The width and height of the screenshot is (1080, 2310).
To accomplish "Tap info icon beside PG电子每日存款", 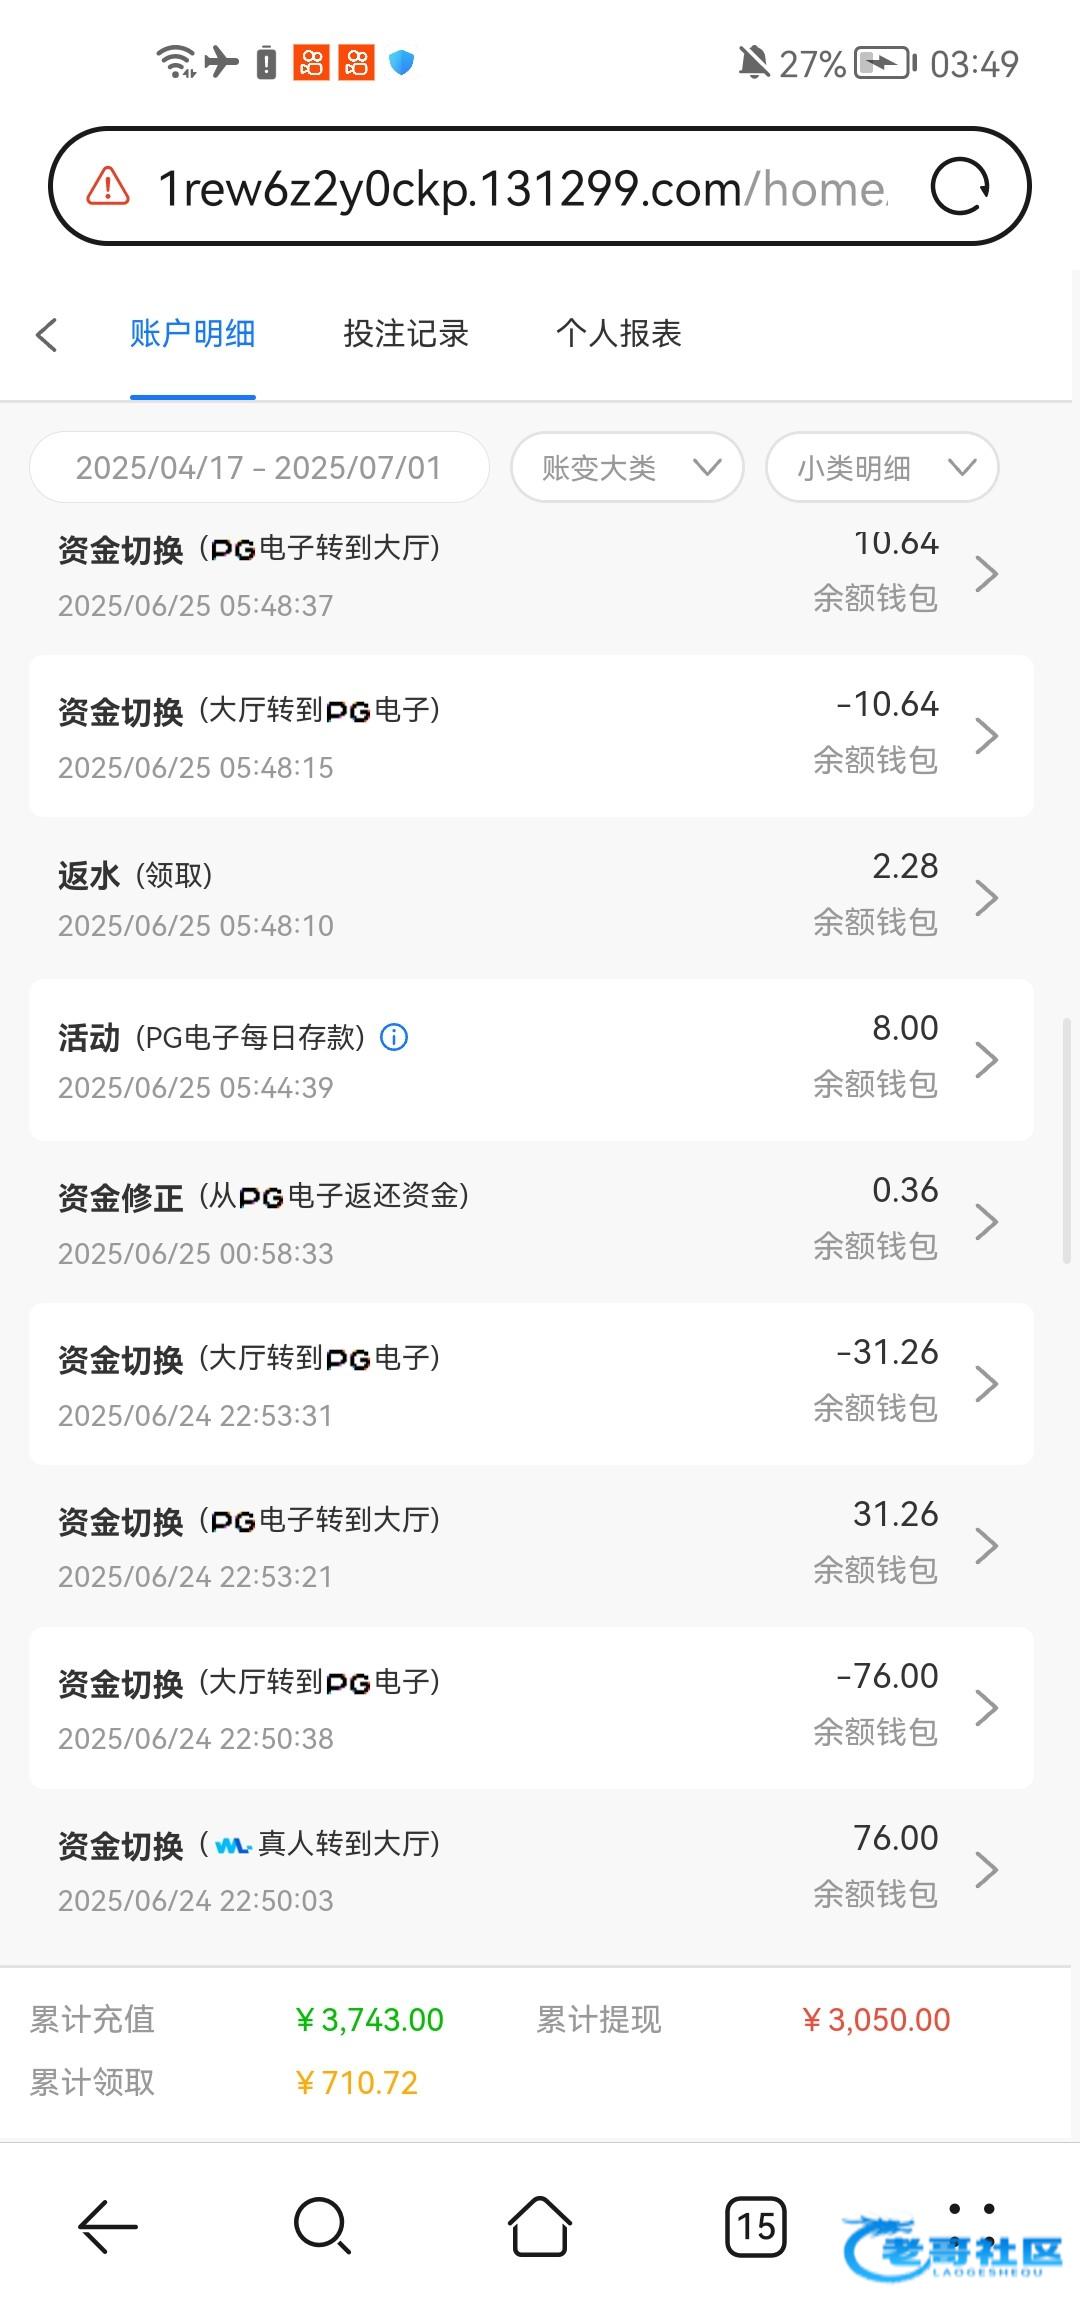I will tap(394, 1037).
